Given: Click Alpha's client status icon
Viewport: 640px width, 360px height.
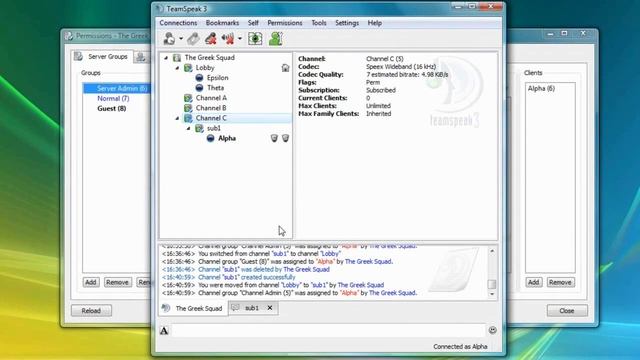Looking at the screenshot, I should (210, 138).
